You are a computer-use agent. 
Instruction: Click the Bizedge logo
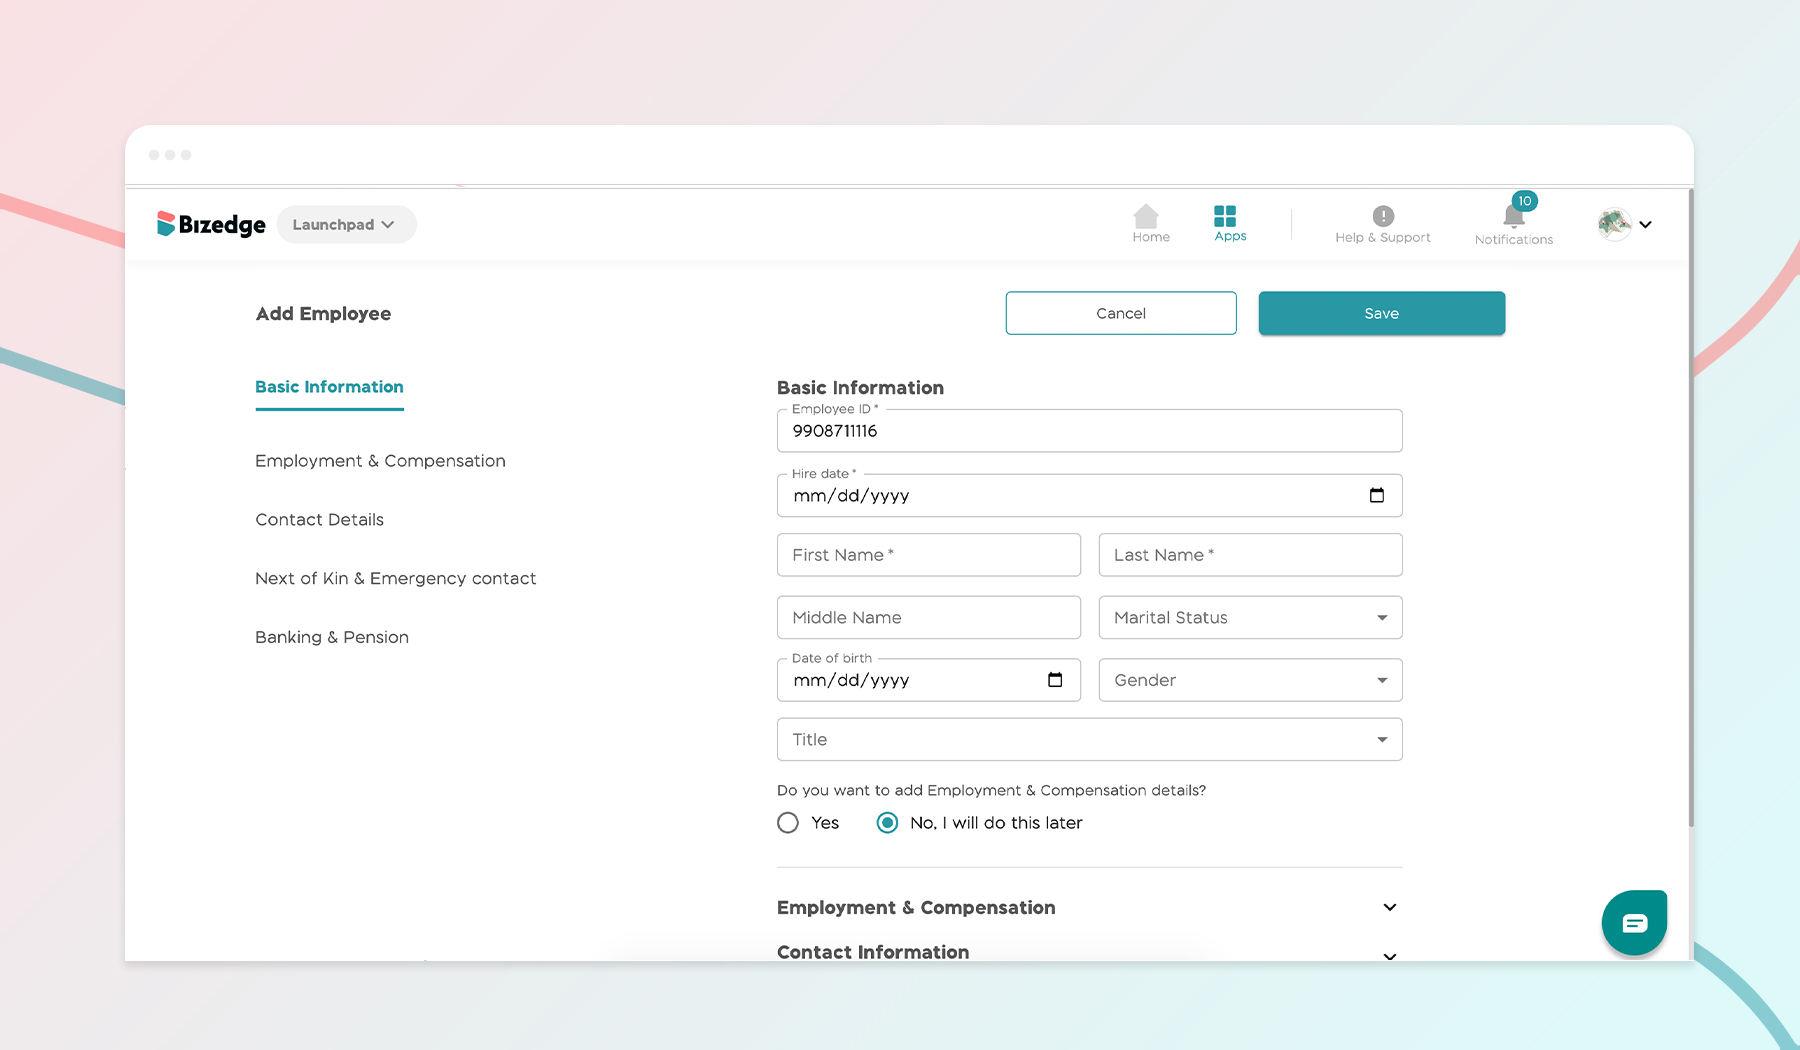coord(209,224)
